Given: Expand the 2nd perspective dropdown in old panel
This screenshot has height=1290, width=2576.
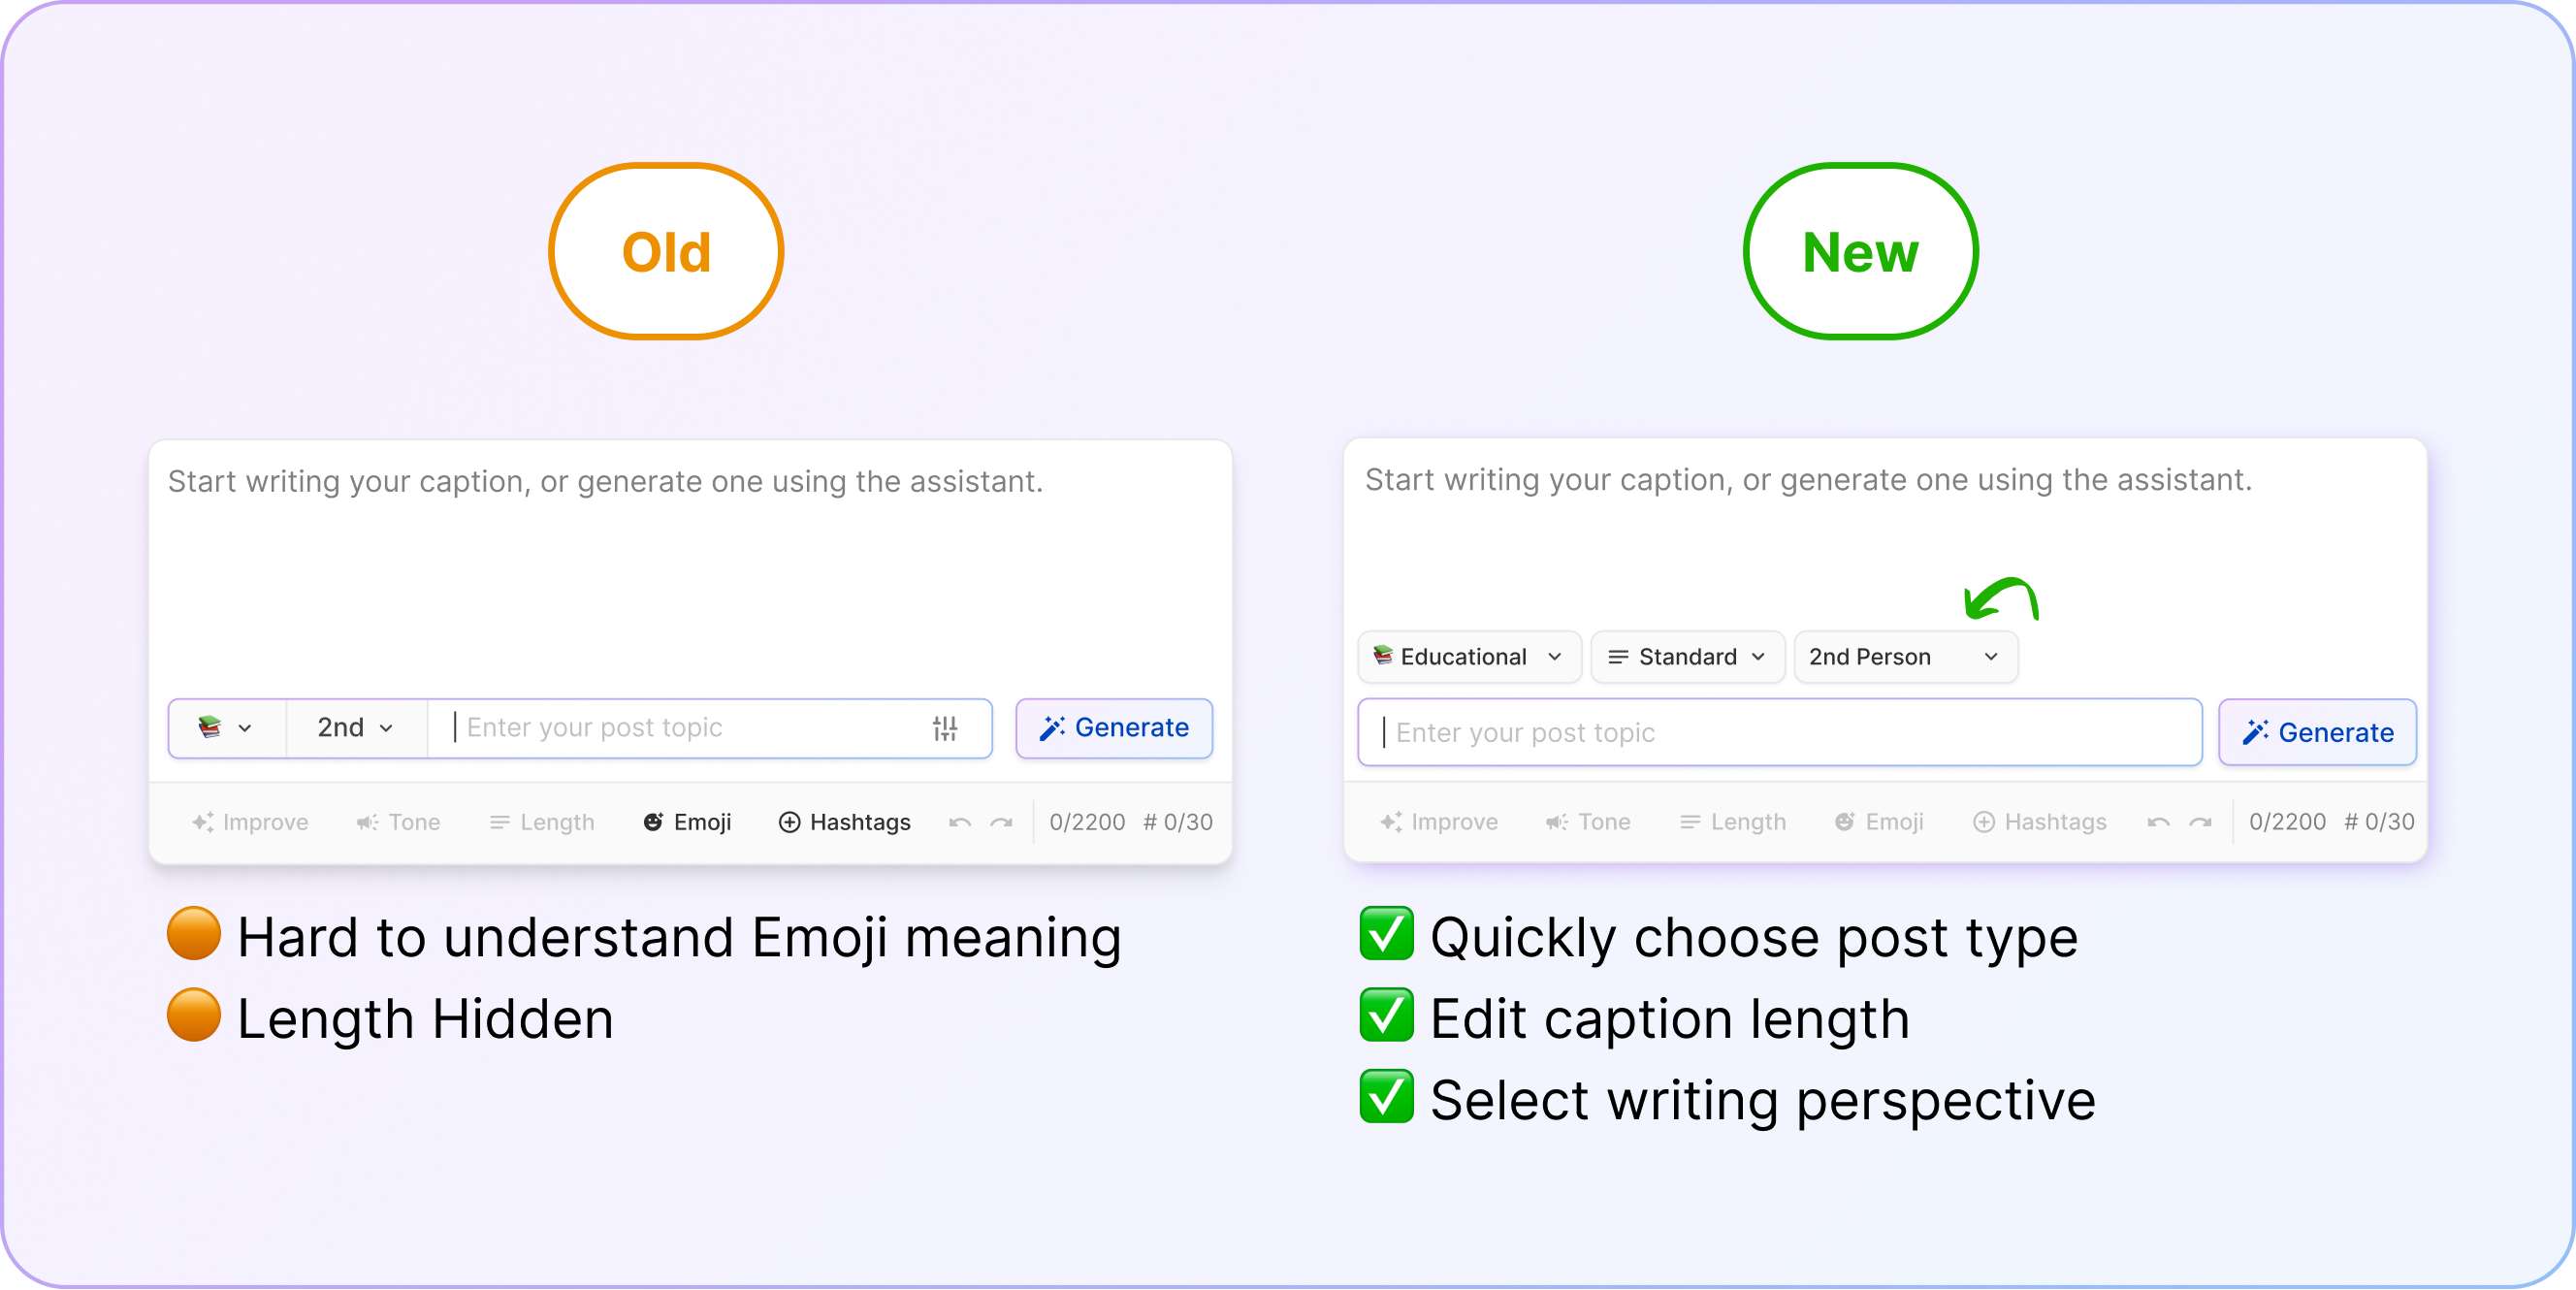Looking at the screenshot, I should [355, 728].
